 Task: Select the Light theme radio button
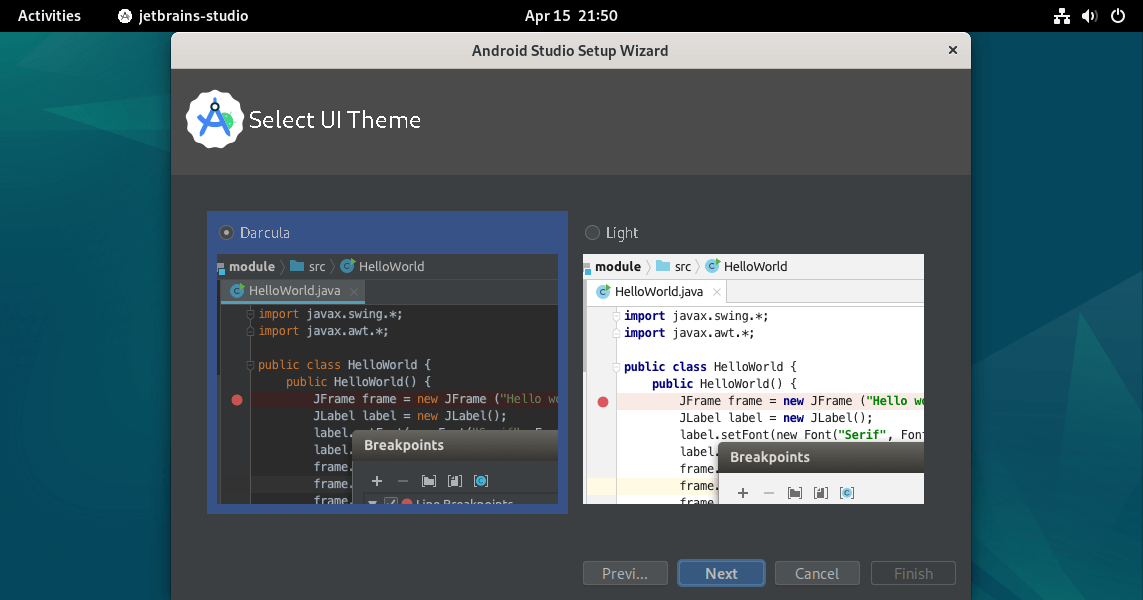tap(593, 233)
